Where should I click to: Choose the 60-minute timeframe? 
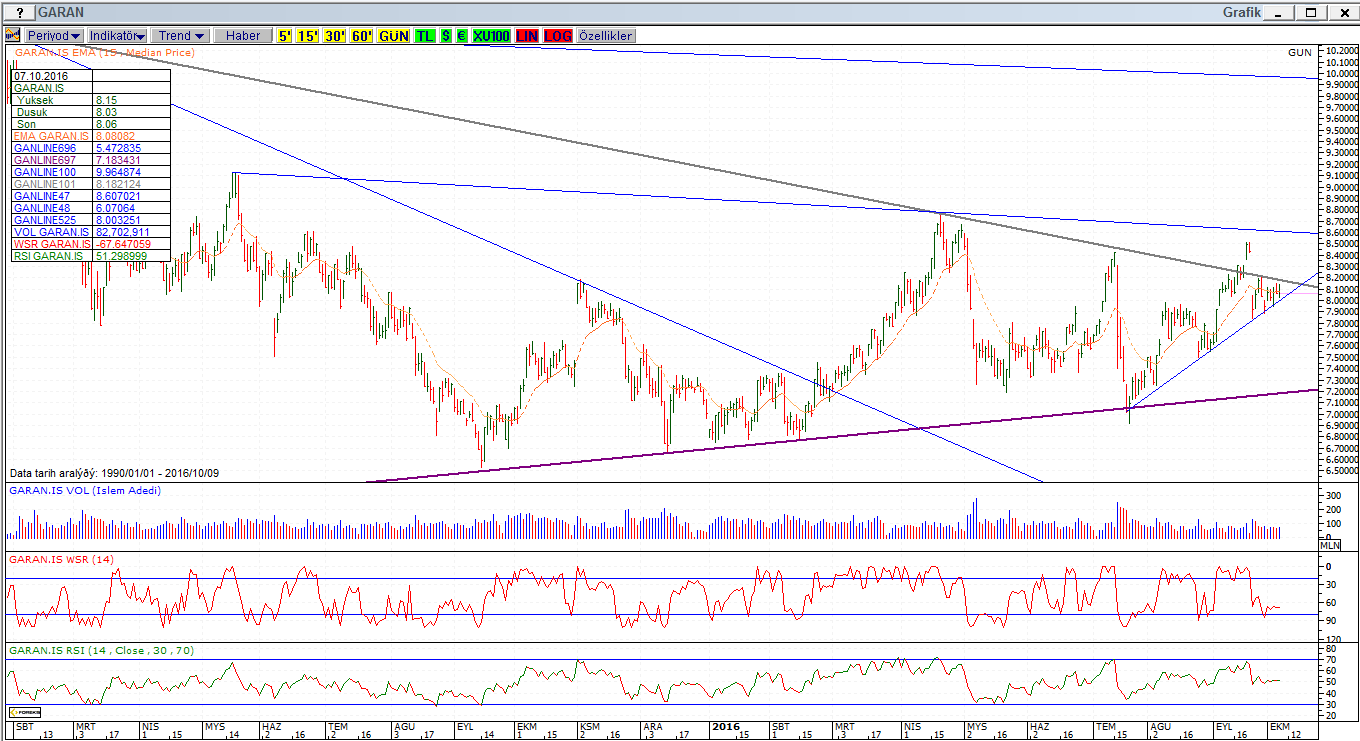pyautogui.click(x=362, y=35)
